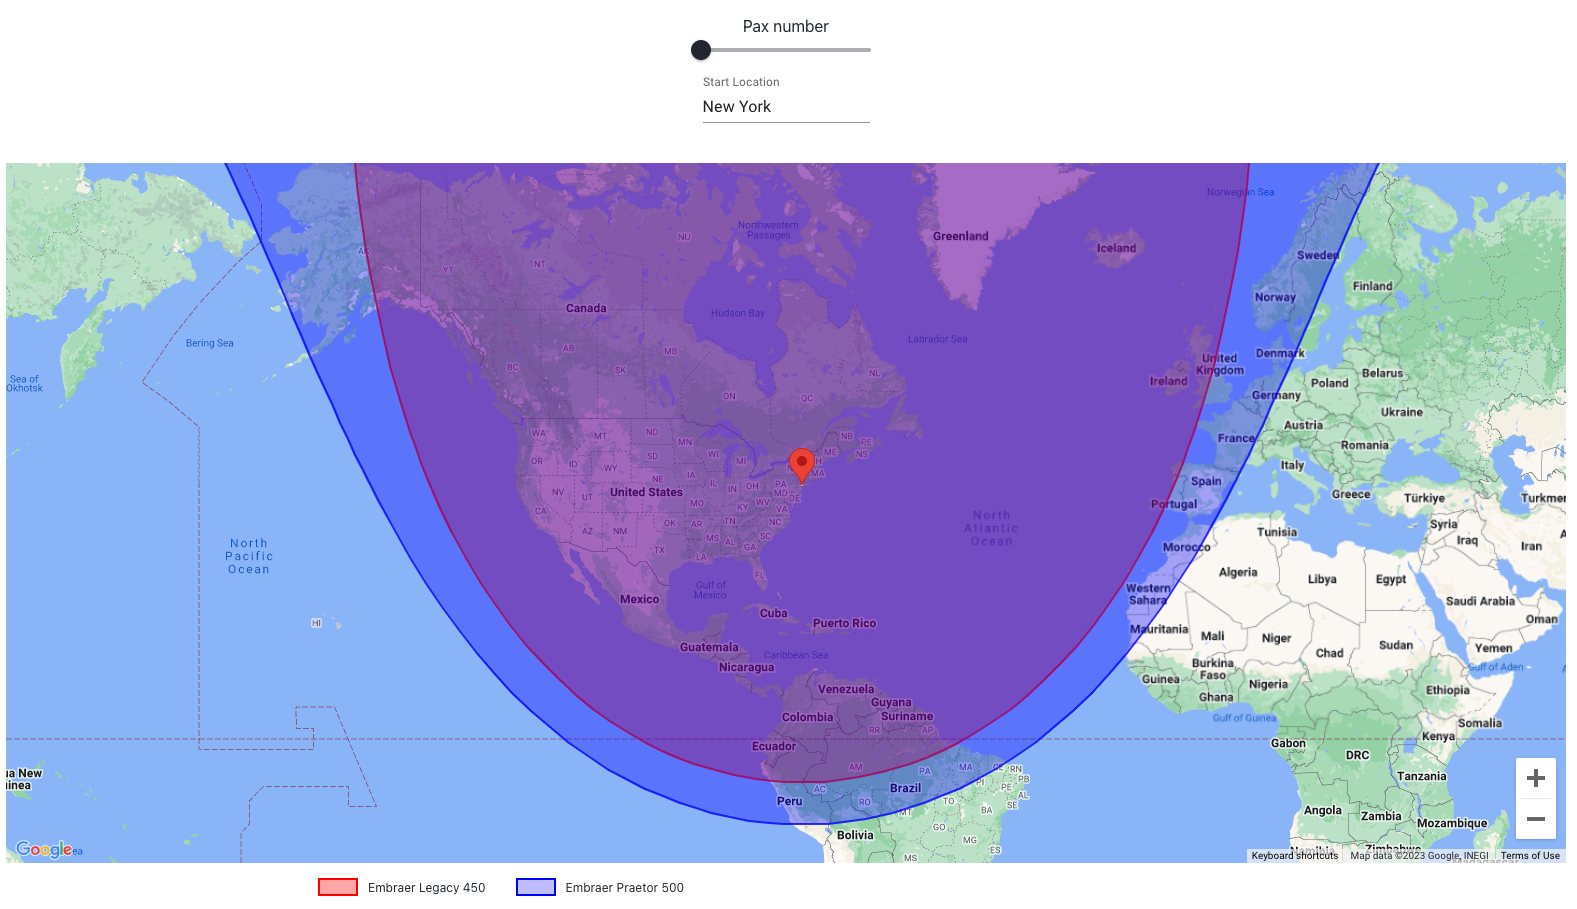
Task: Click the Nigeria label on the map
Action: coord(1268,685)
